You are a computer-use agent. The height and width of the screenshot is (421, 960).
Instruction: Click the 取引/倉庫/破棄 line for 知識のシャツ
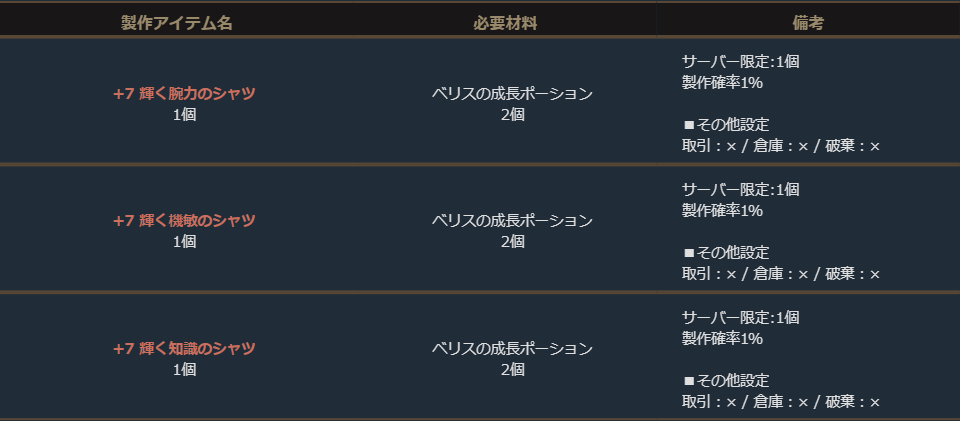click(x=780, y=402)
